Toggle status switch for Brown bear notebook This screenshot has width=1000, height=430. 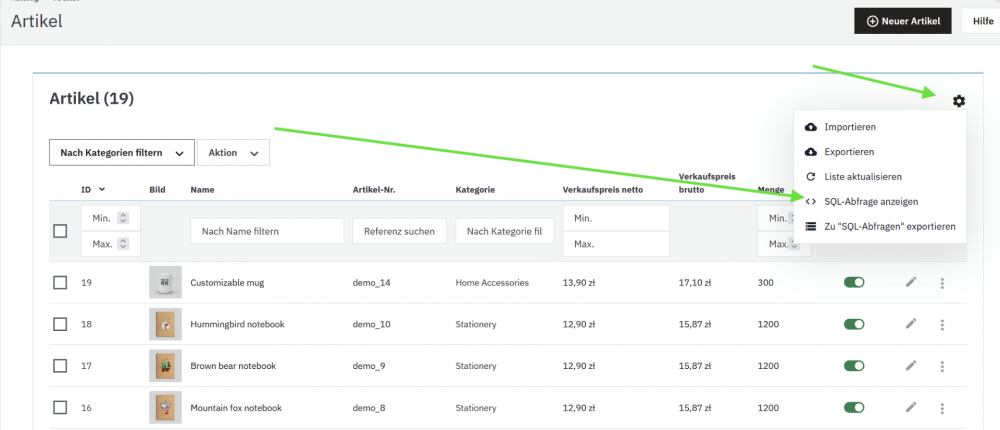(x=854, y=366)
